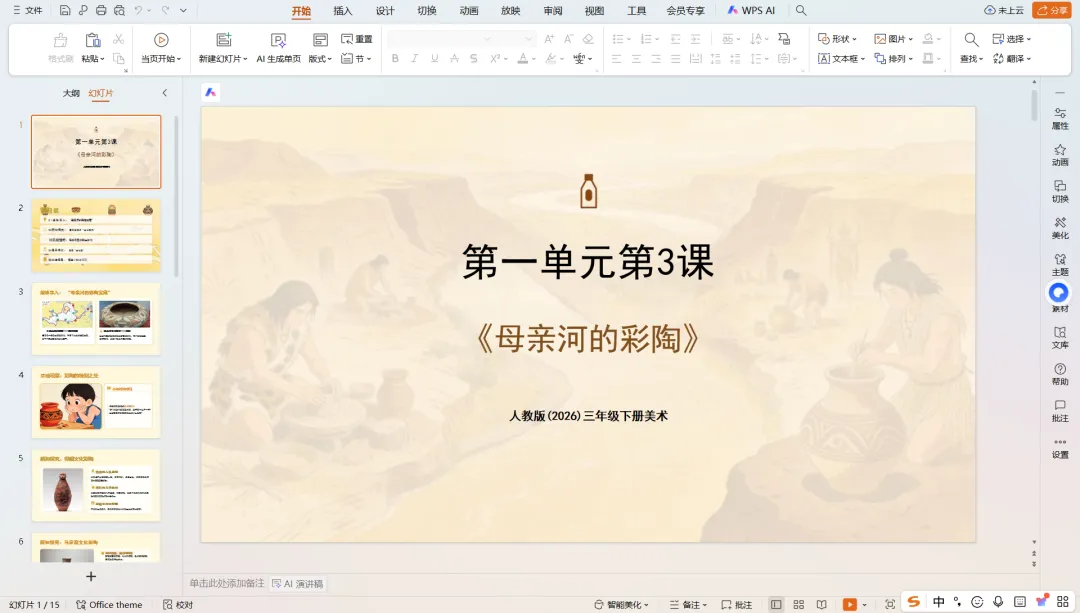Switch to 大纲 outline tab in slide panel
The image size is (1080, 613).
tap(71, 93)
